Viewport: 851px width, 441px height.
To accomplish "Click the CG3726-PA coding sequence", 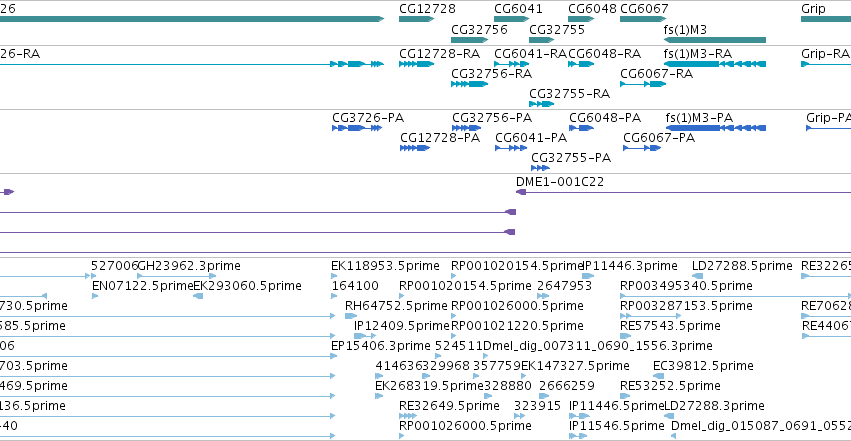I will click(x=357, y=128).
